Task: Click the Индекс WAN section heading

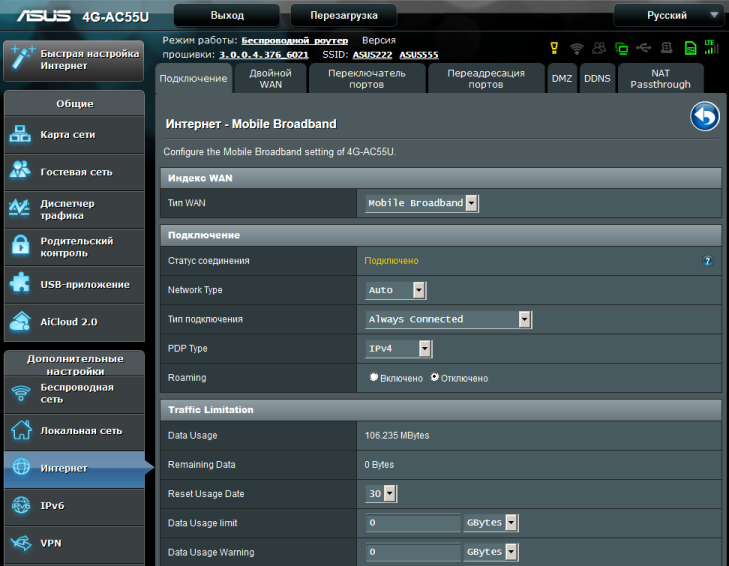Action: coord(200,178)
